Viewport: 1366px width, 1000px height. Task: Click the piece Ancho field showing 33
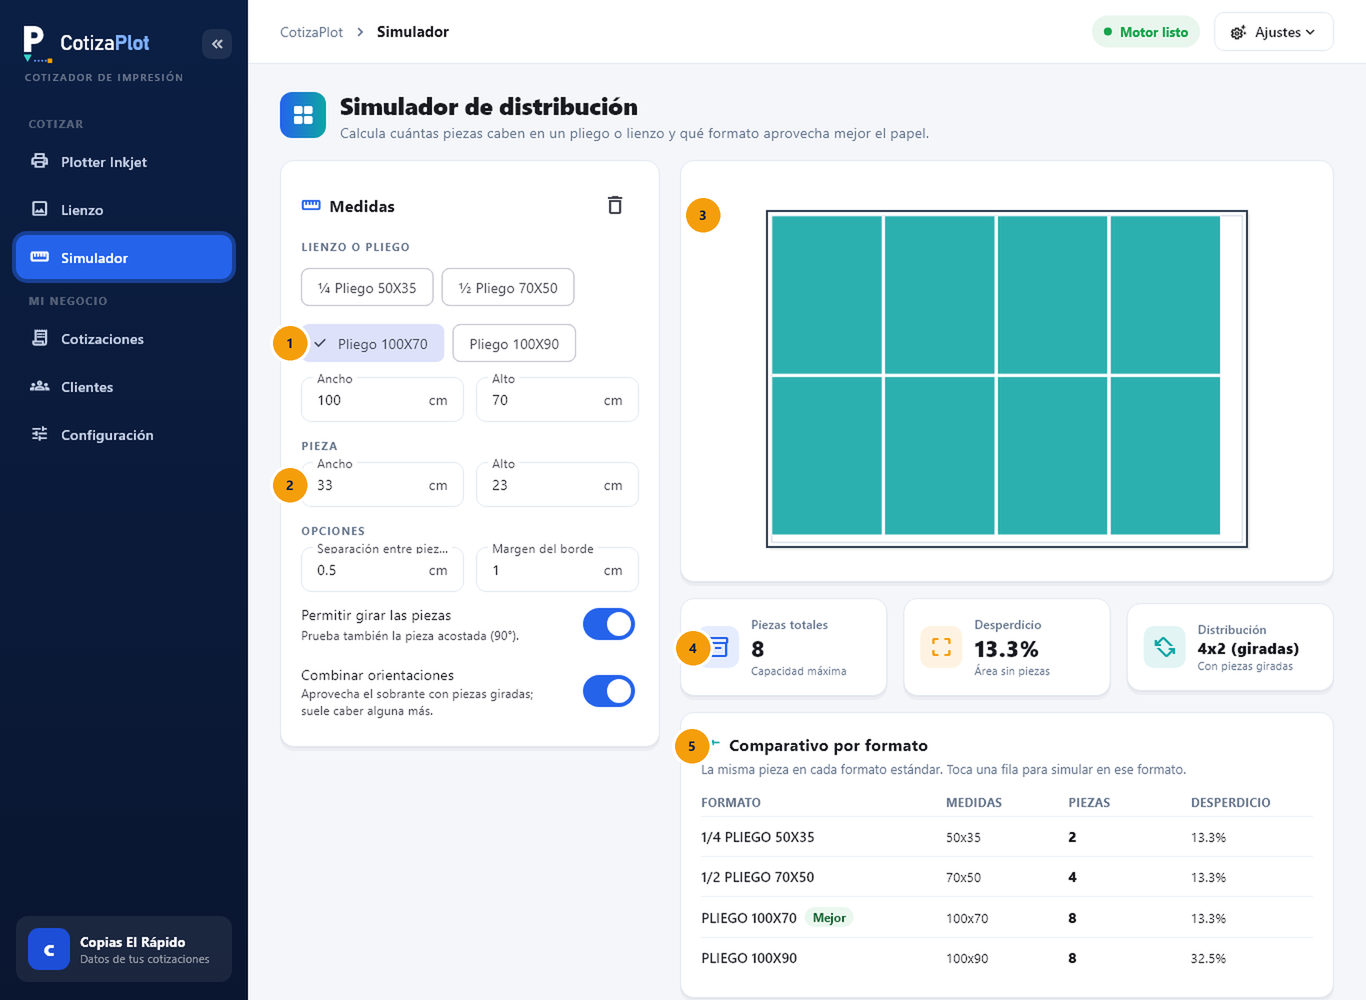pos(382,485)
